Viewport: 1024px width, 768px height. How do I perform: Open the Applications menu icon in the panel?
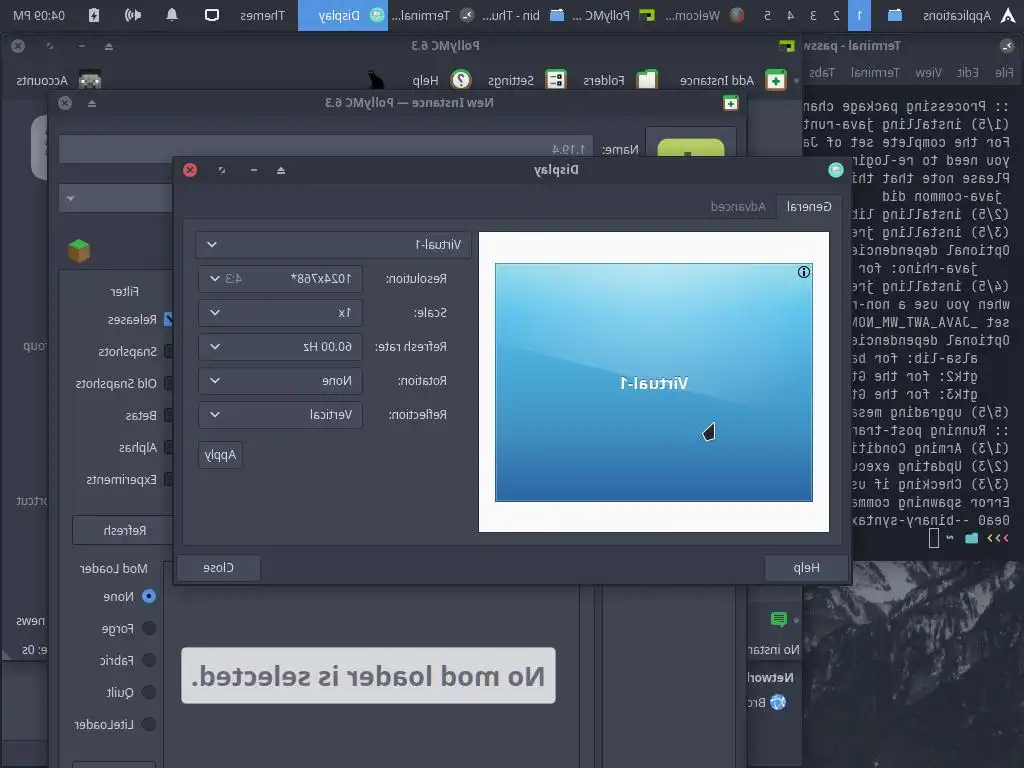coord(1008,15)
